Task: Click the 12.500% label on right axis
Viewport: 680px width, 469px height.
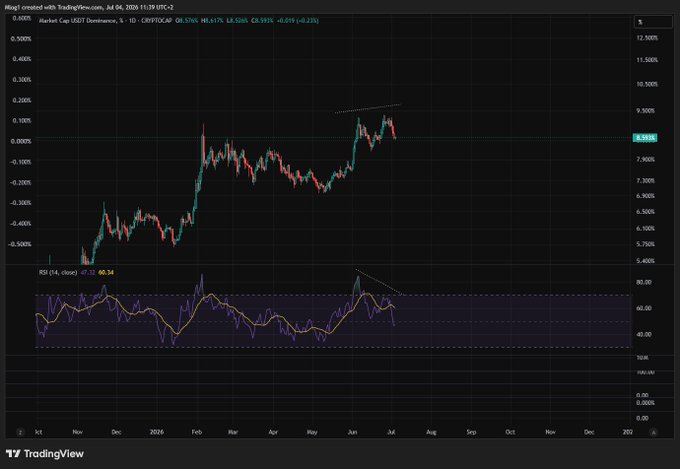Action: [647, 38]
